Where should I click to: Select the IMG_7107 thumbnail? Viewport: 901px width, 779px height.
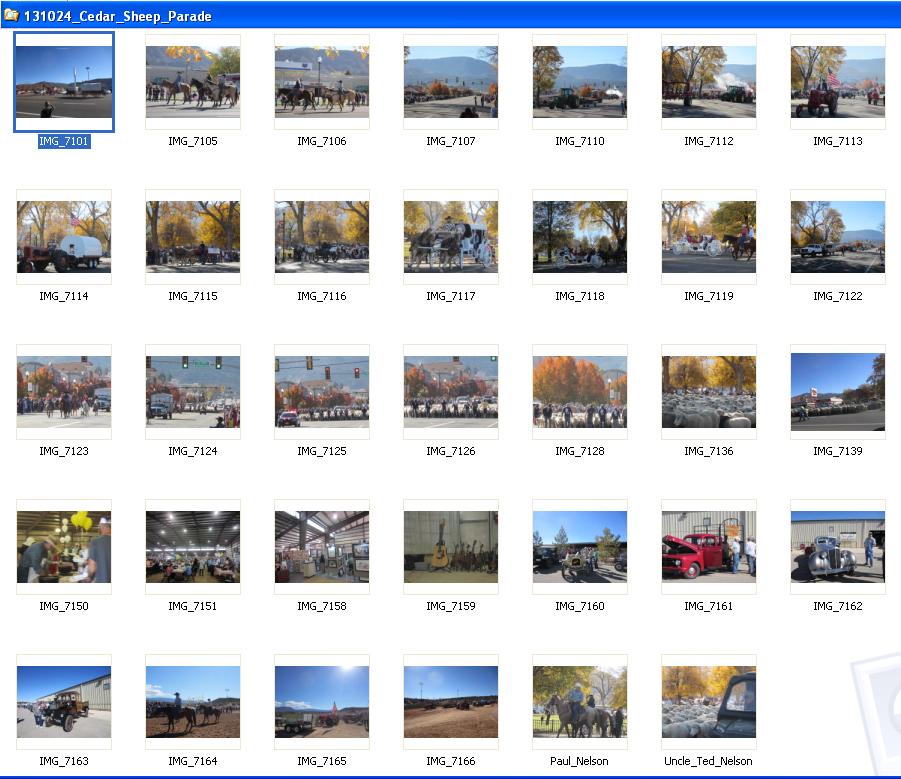pos(451,82)
